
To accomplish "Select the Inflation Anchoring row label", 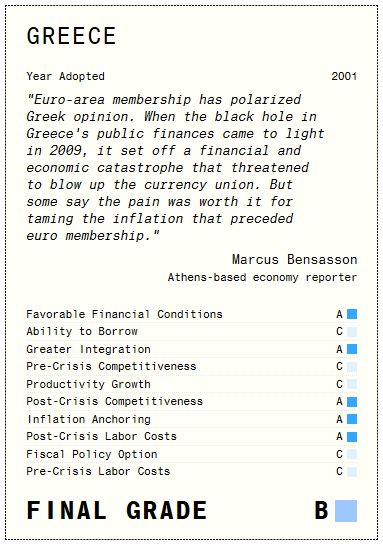I will (x=89, y=419).
